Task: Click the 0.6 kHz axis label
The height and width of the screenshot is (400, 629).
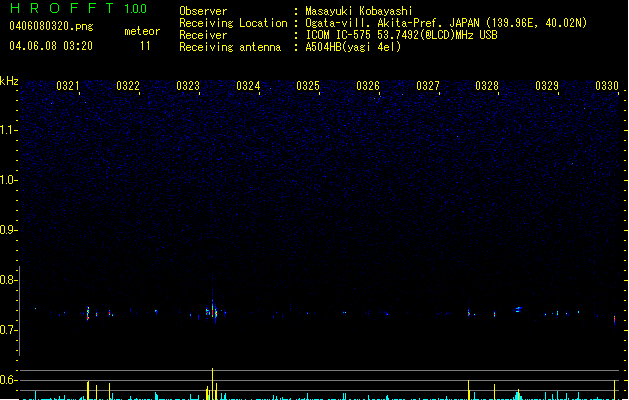Action: click(8, 380)
